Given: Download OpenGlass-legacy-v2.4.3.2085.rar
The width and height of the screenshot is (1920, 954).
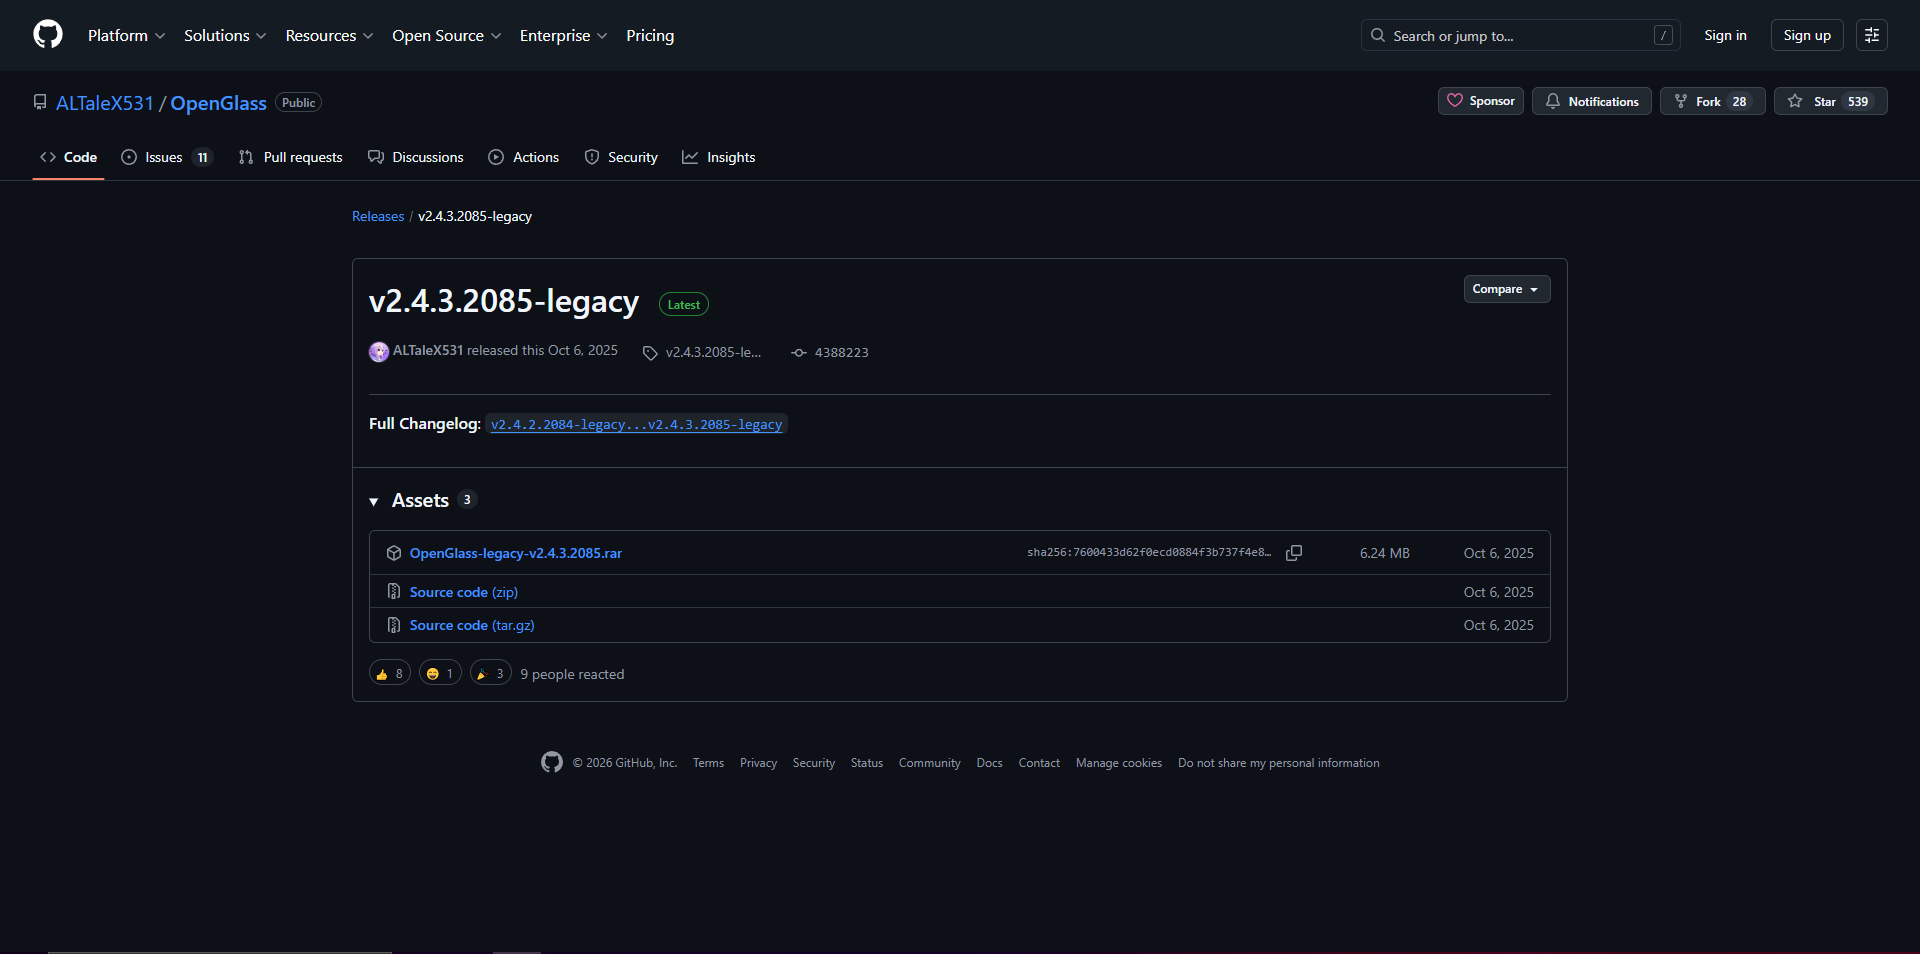Looking at the screenshot, I should point(516,553).
